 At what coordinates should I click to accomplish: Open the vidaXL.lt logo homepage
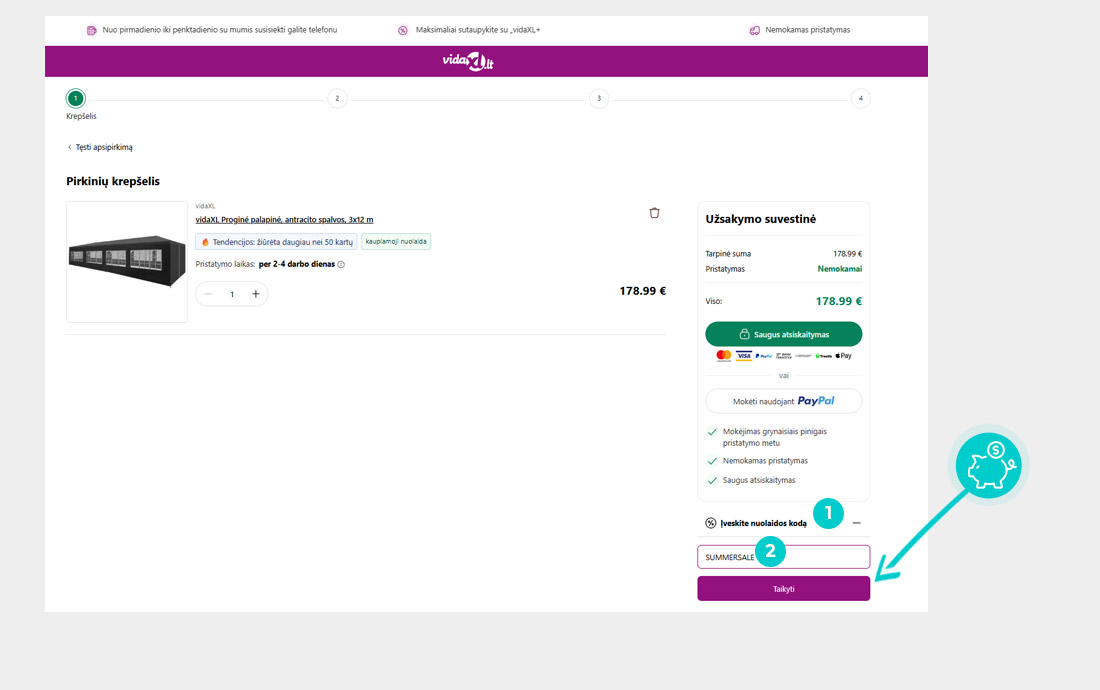[x=468, y=62]
